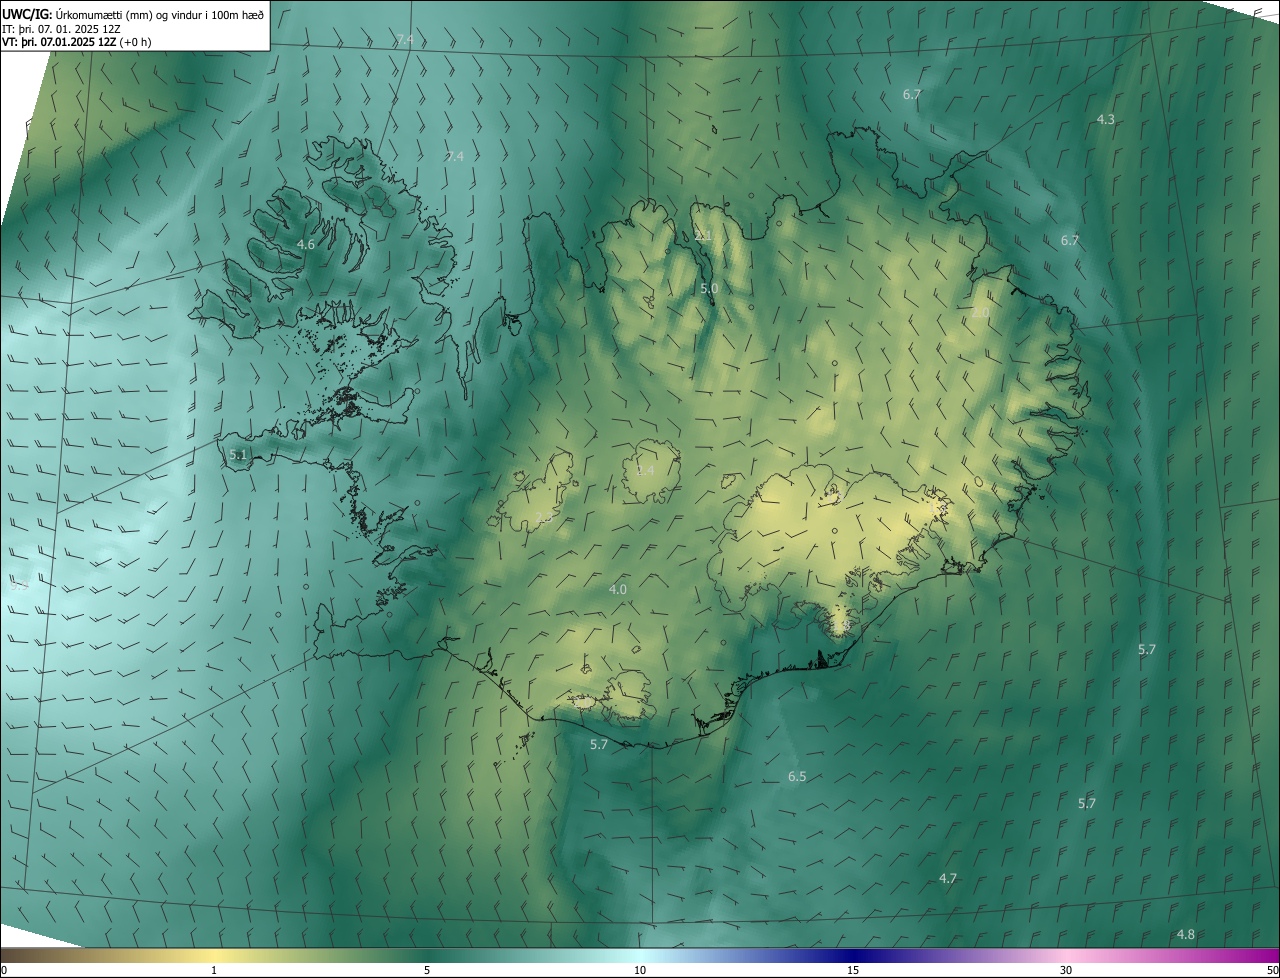The image size is (1280, 978).
Task: Click the 5.0 value label on the map
Action: [x=709, y=288]
